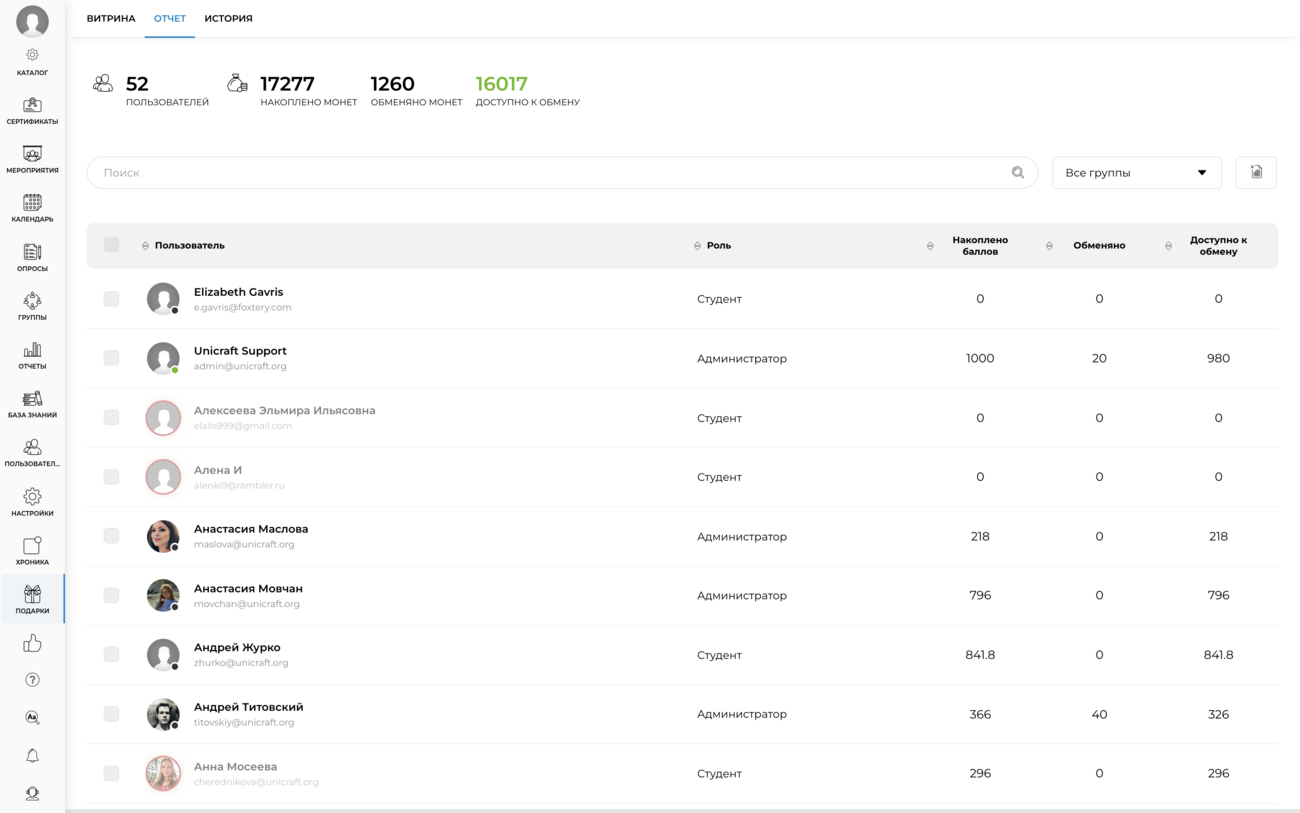The width and height of the screenshot is (1300, 813).
Task: Open the help question mark icon
Action: coord(32,680)
